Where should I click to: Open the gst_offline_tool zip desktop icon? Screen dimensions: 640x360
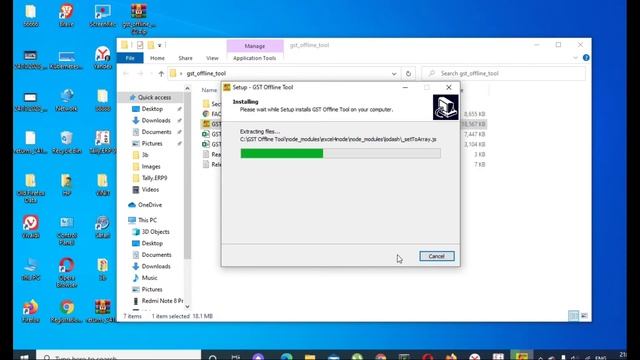[139, 19]
